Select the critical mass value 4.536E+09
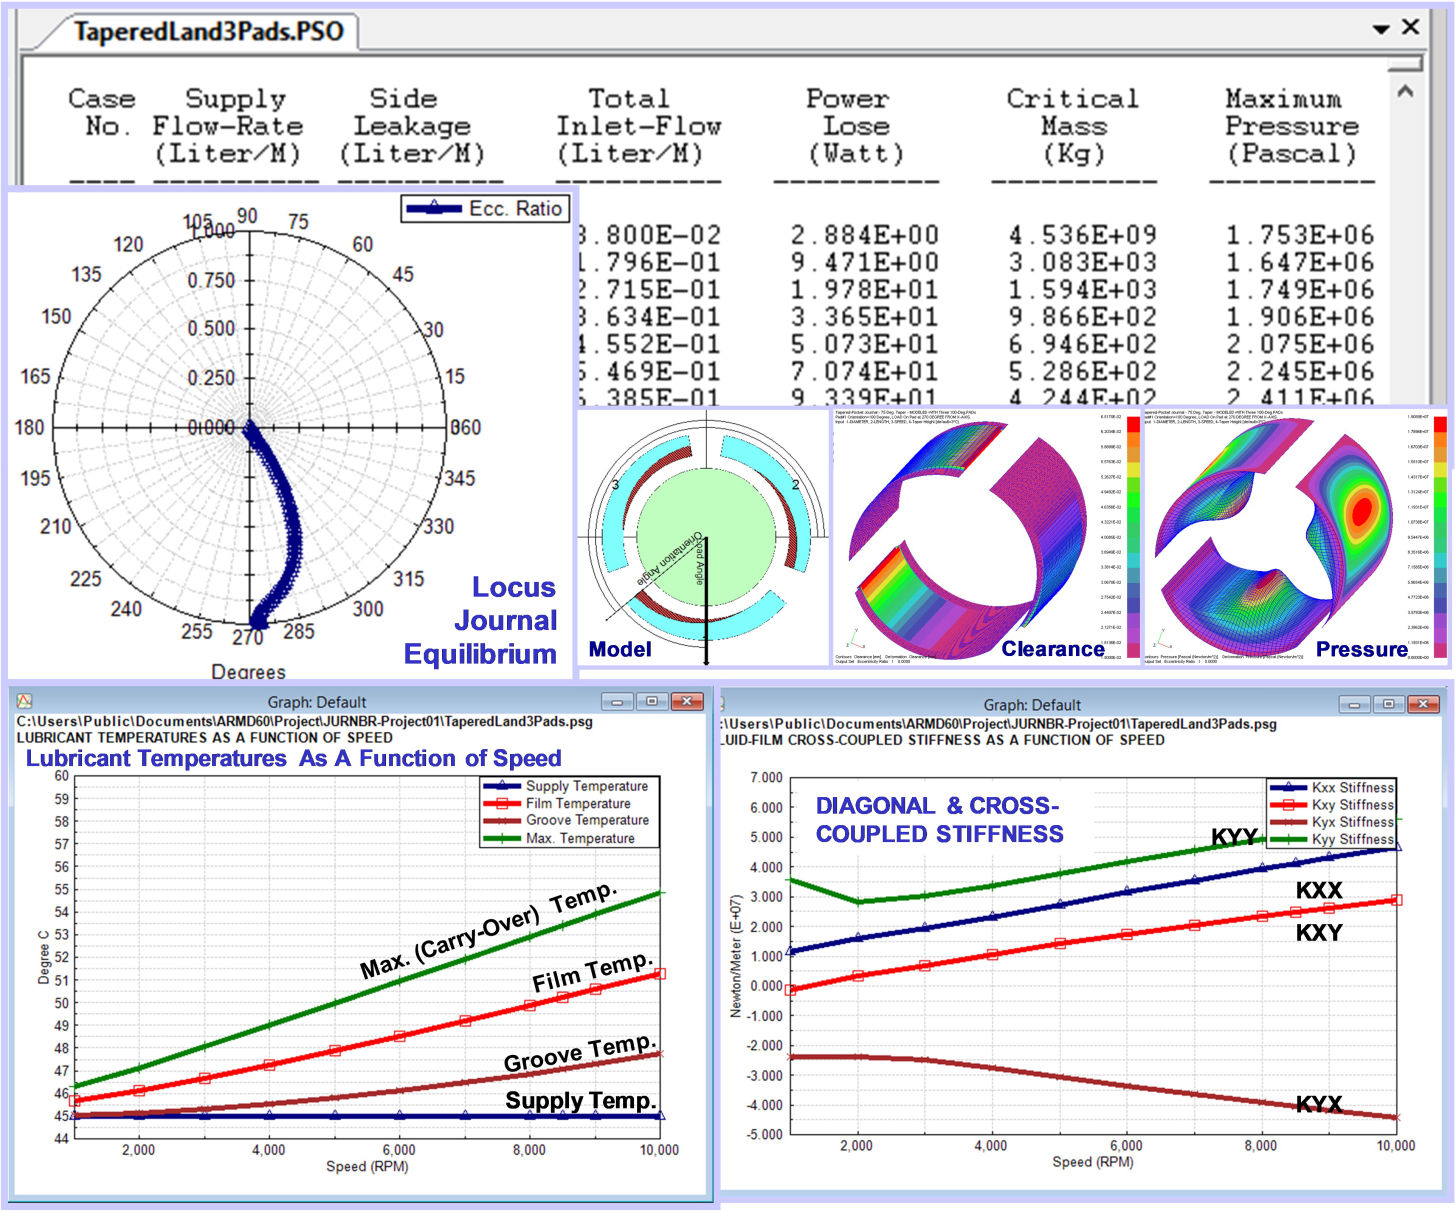1456x1213 pixels. point(1083,235)
